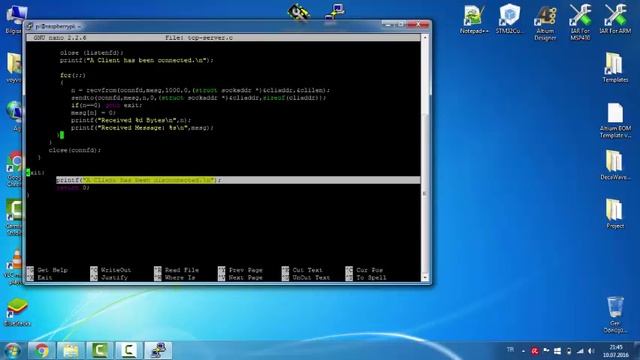The width and height of the screenshot is (640, 360).
Task: Open the Windows Start menu
Action: [12, 350]
